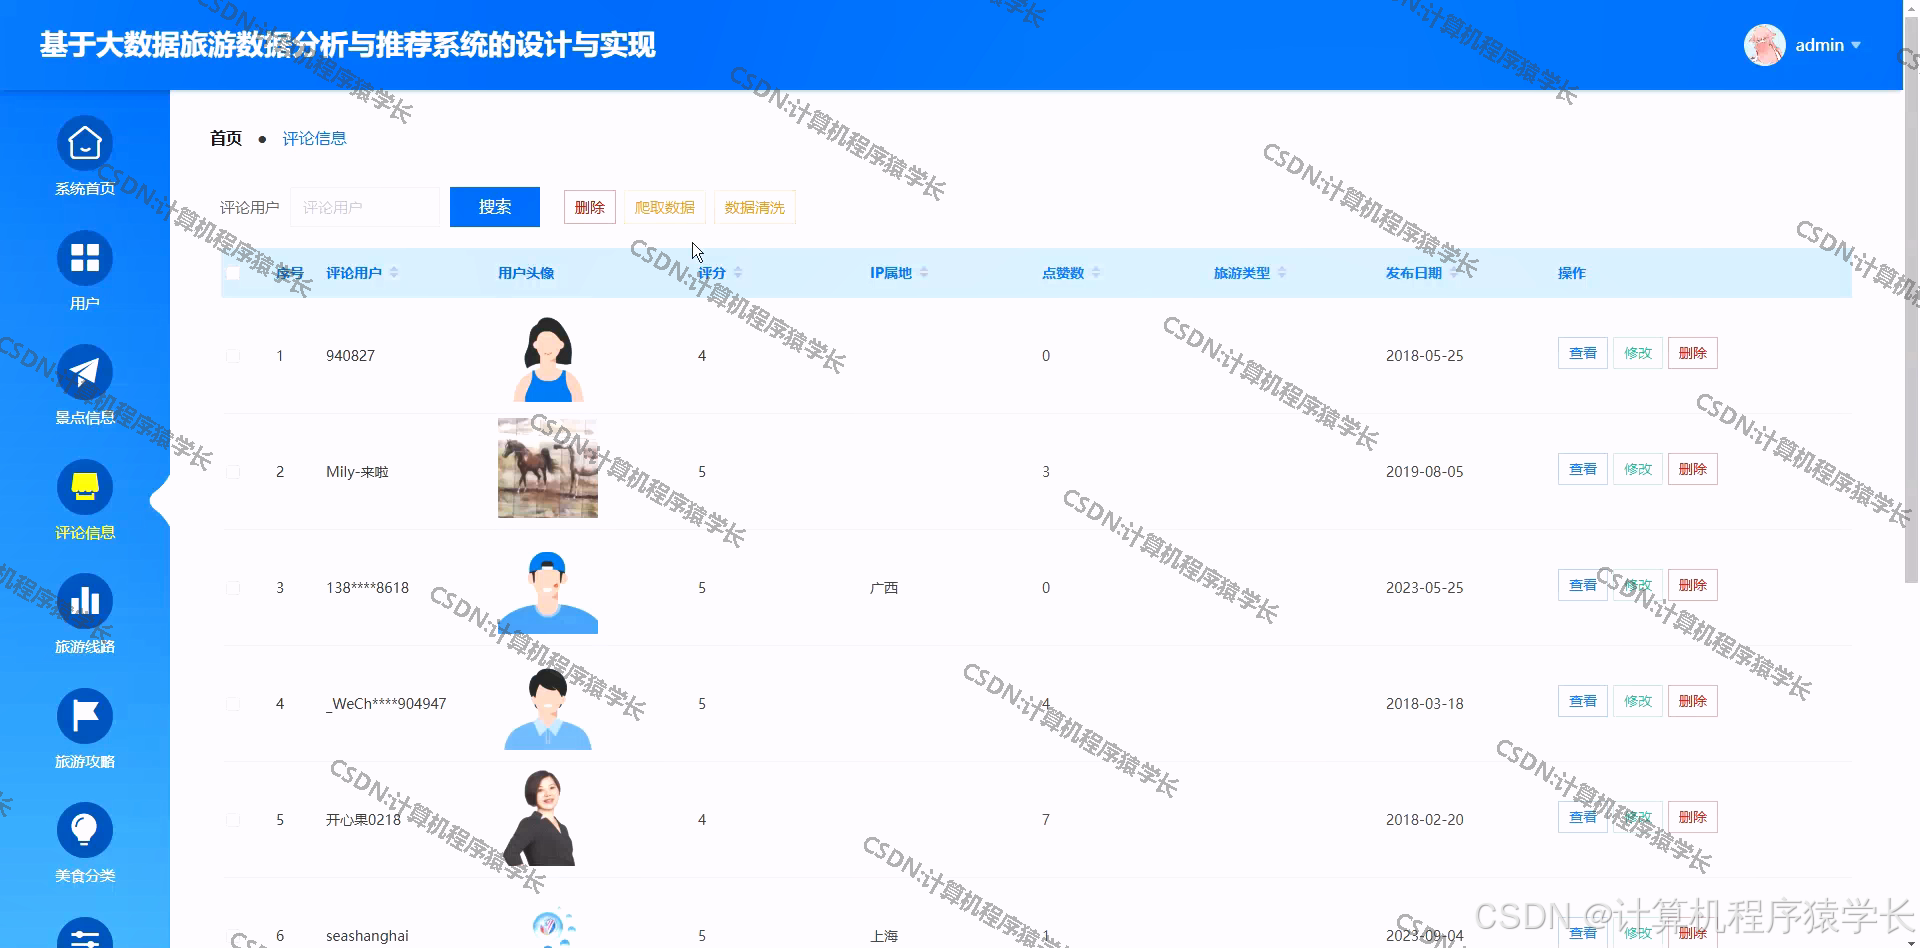Viewport: 1920px width, 948px height.
Task: Click 查看 for 开心果0218 row
Action: (x=1583, y=817)
